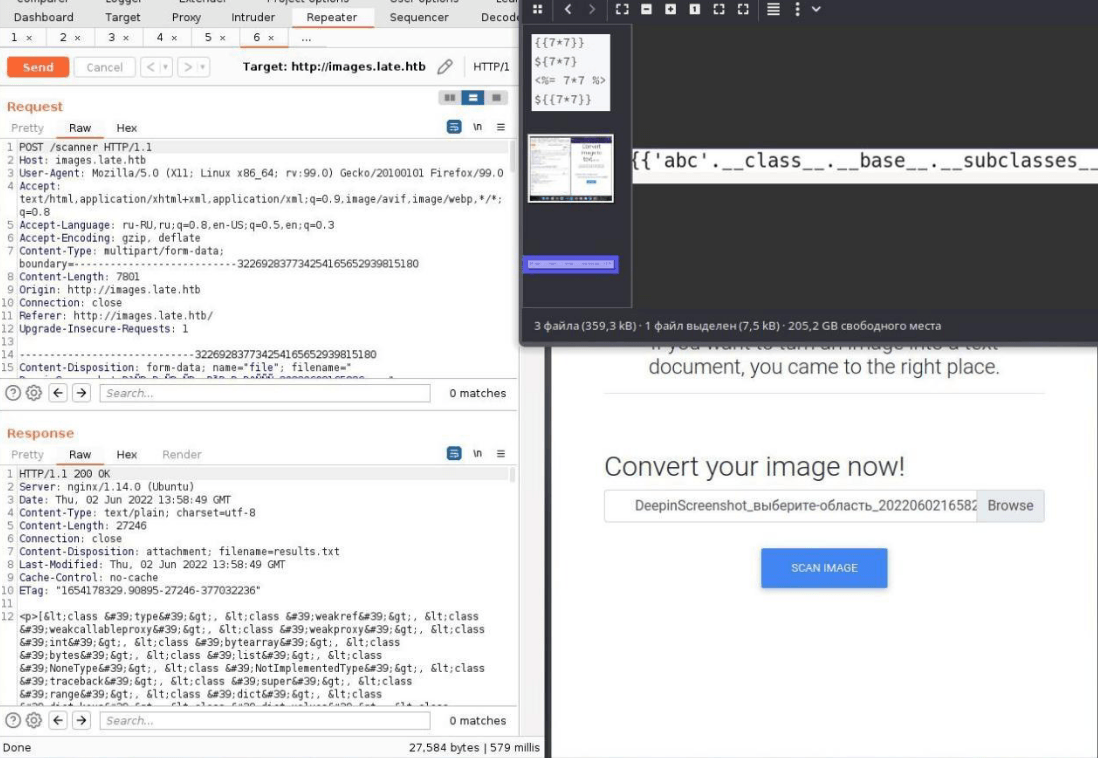Expand the chevron menu in image viewer
The height and width of the screenshot is (758, 1098).
pos(816,9)
